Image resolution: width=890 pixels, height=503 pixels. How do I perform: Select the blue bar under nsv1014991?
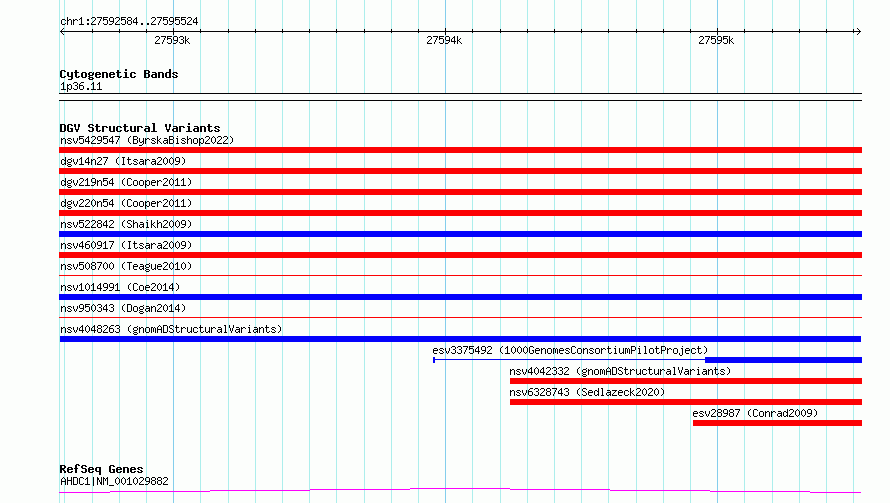click(460, 297)
